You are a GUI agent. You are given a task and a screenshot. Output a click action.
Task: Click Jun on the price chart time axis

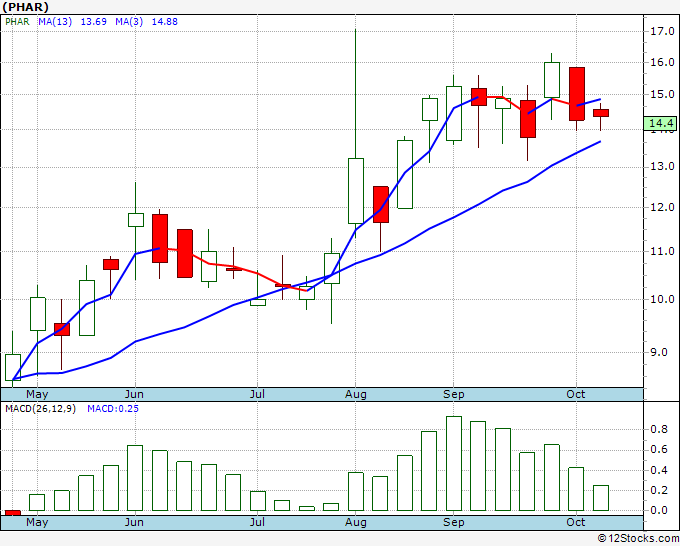[x=134, y=395]
